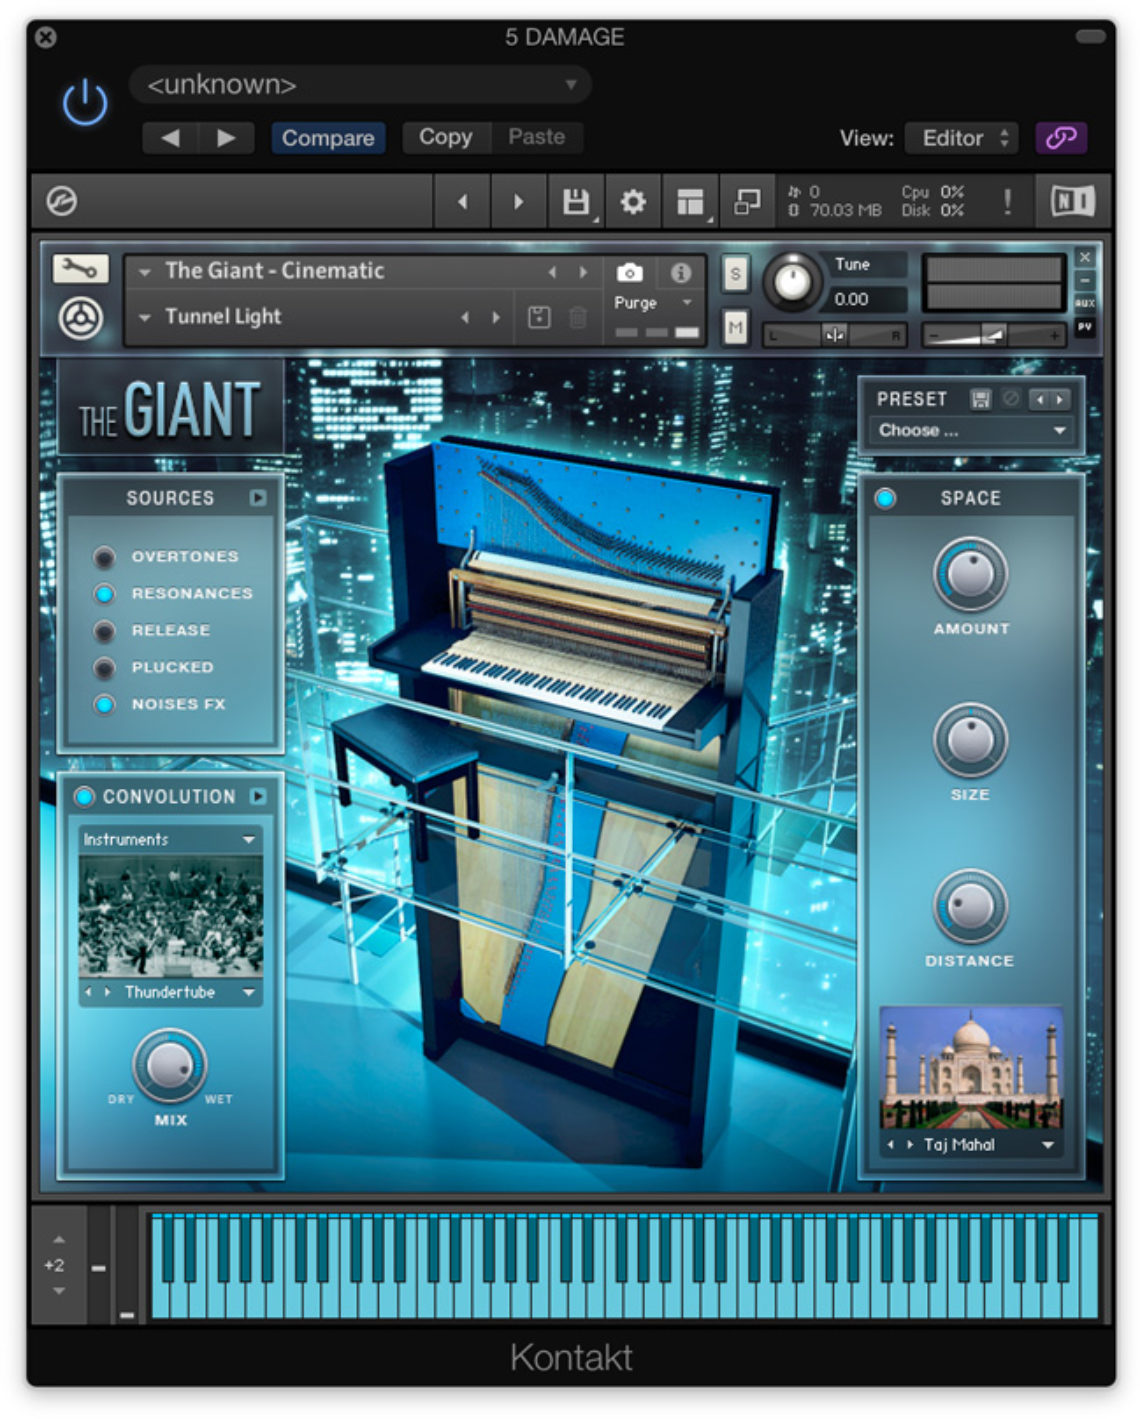The image size is (1140, 1419).
Task: Toggle the aux button in instrument header
Action: click(1085, 303)
